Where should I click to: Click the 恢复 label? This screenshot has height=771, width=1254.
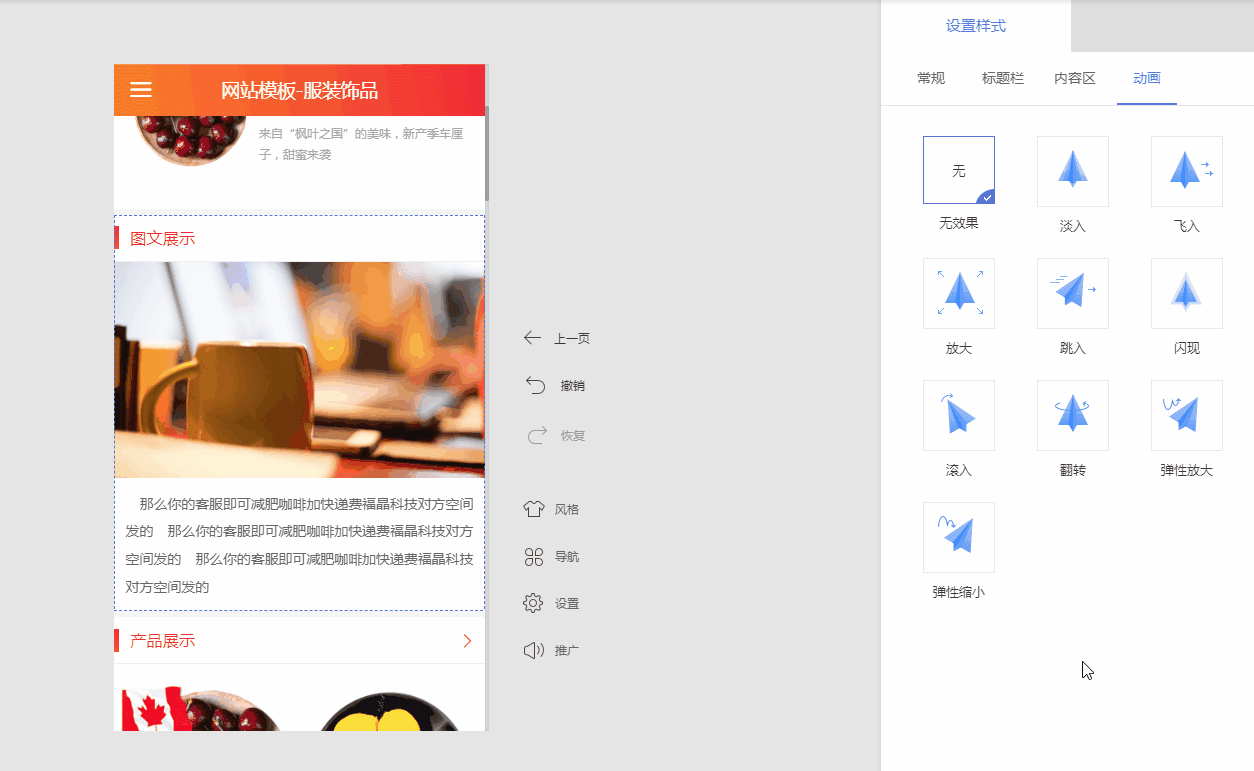573,436
